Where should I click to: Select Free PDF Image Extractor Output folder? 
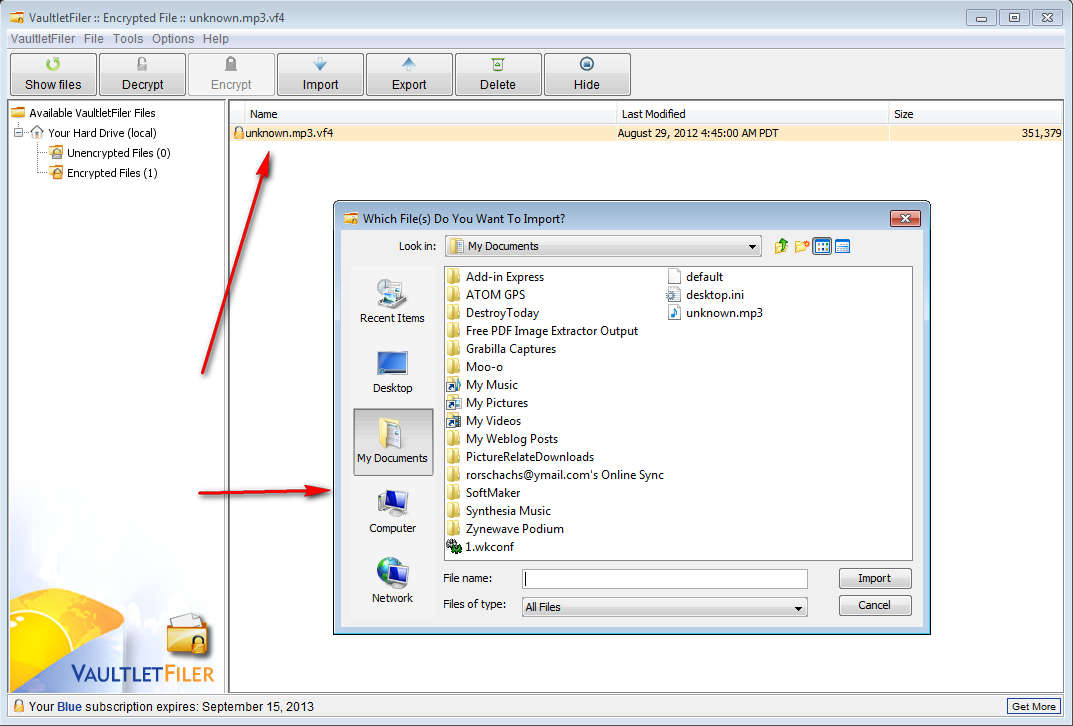(x=543, y=330)
